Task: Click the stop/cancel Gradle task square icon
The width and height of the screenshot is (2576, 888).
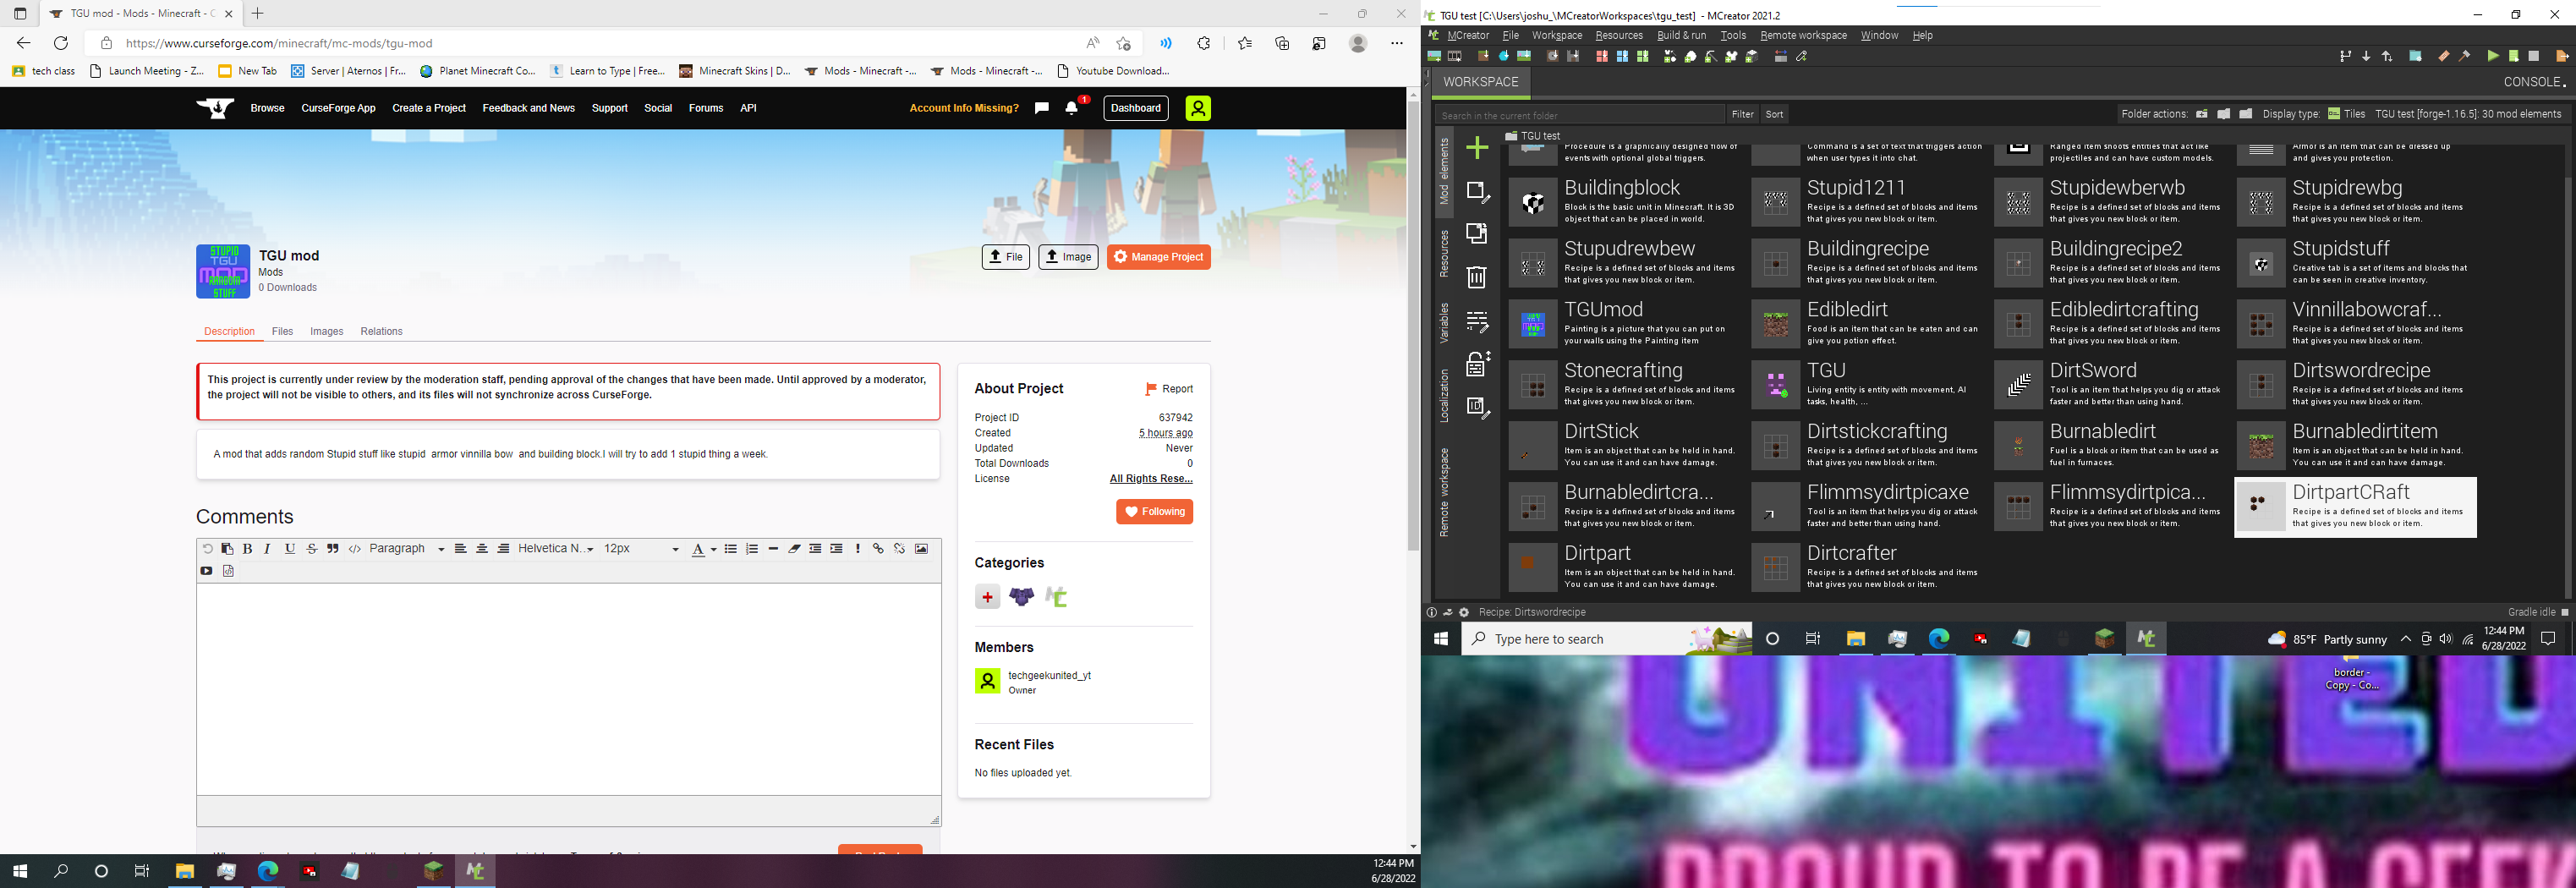Action: tap(2534, 56)
